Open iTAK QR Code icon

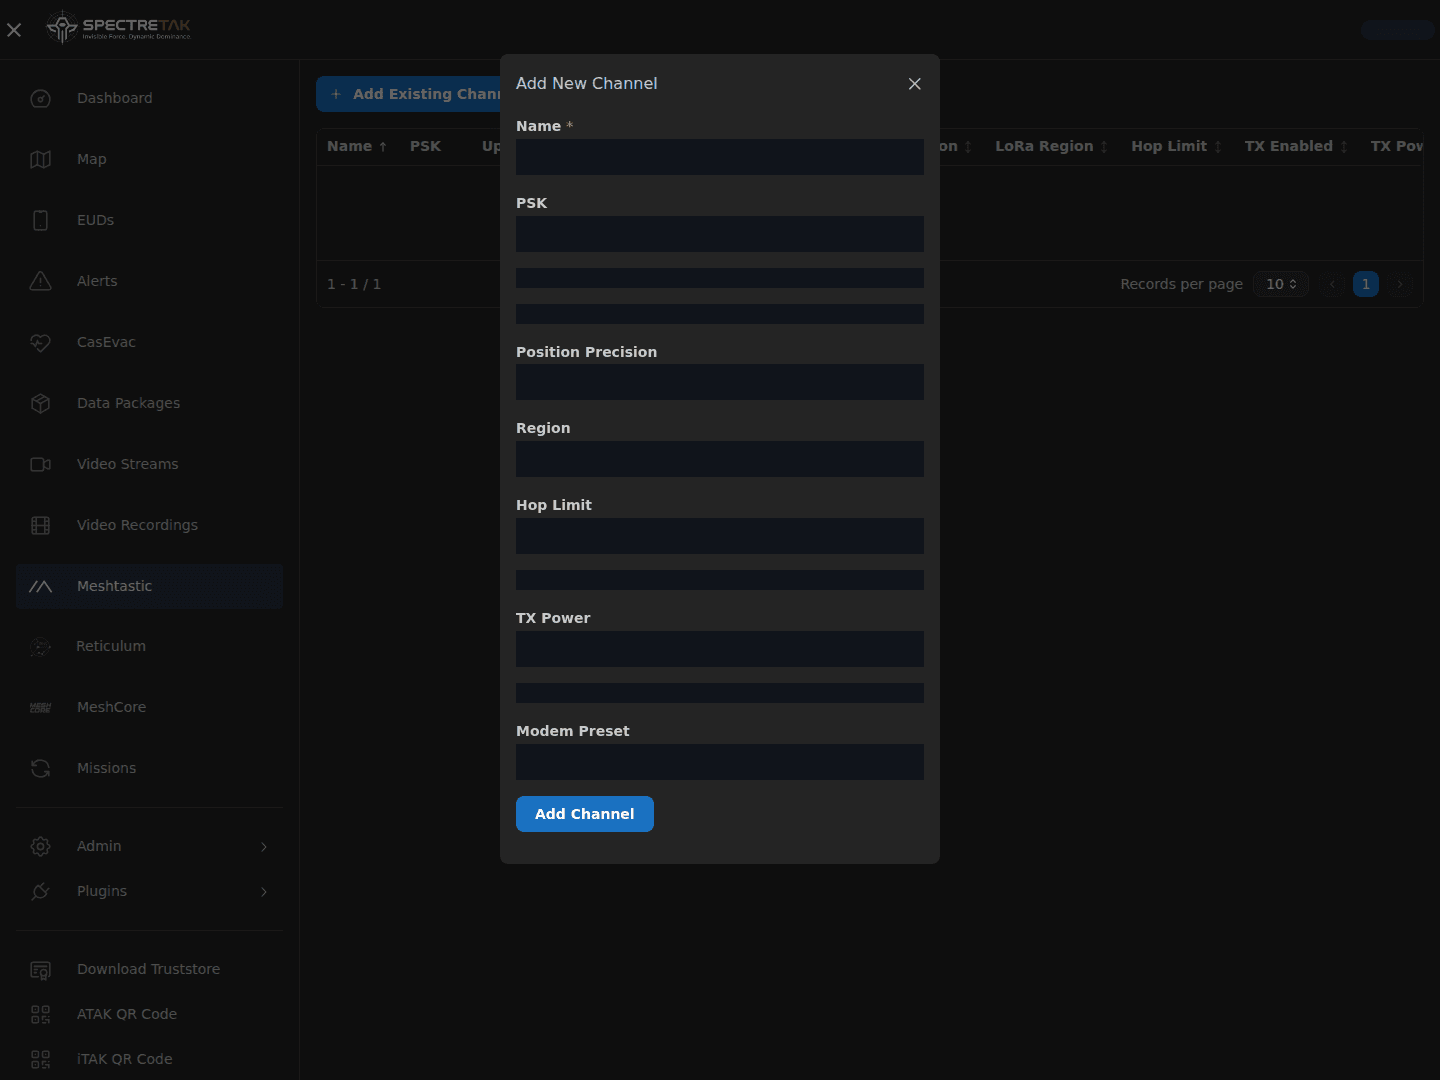(41, 1059)
